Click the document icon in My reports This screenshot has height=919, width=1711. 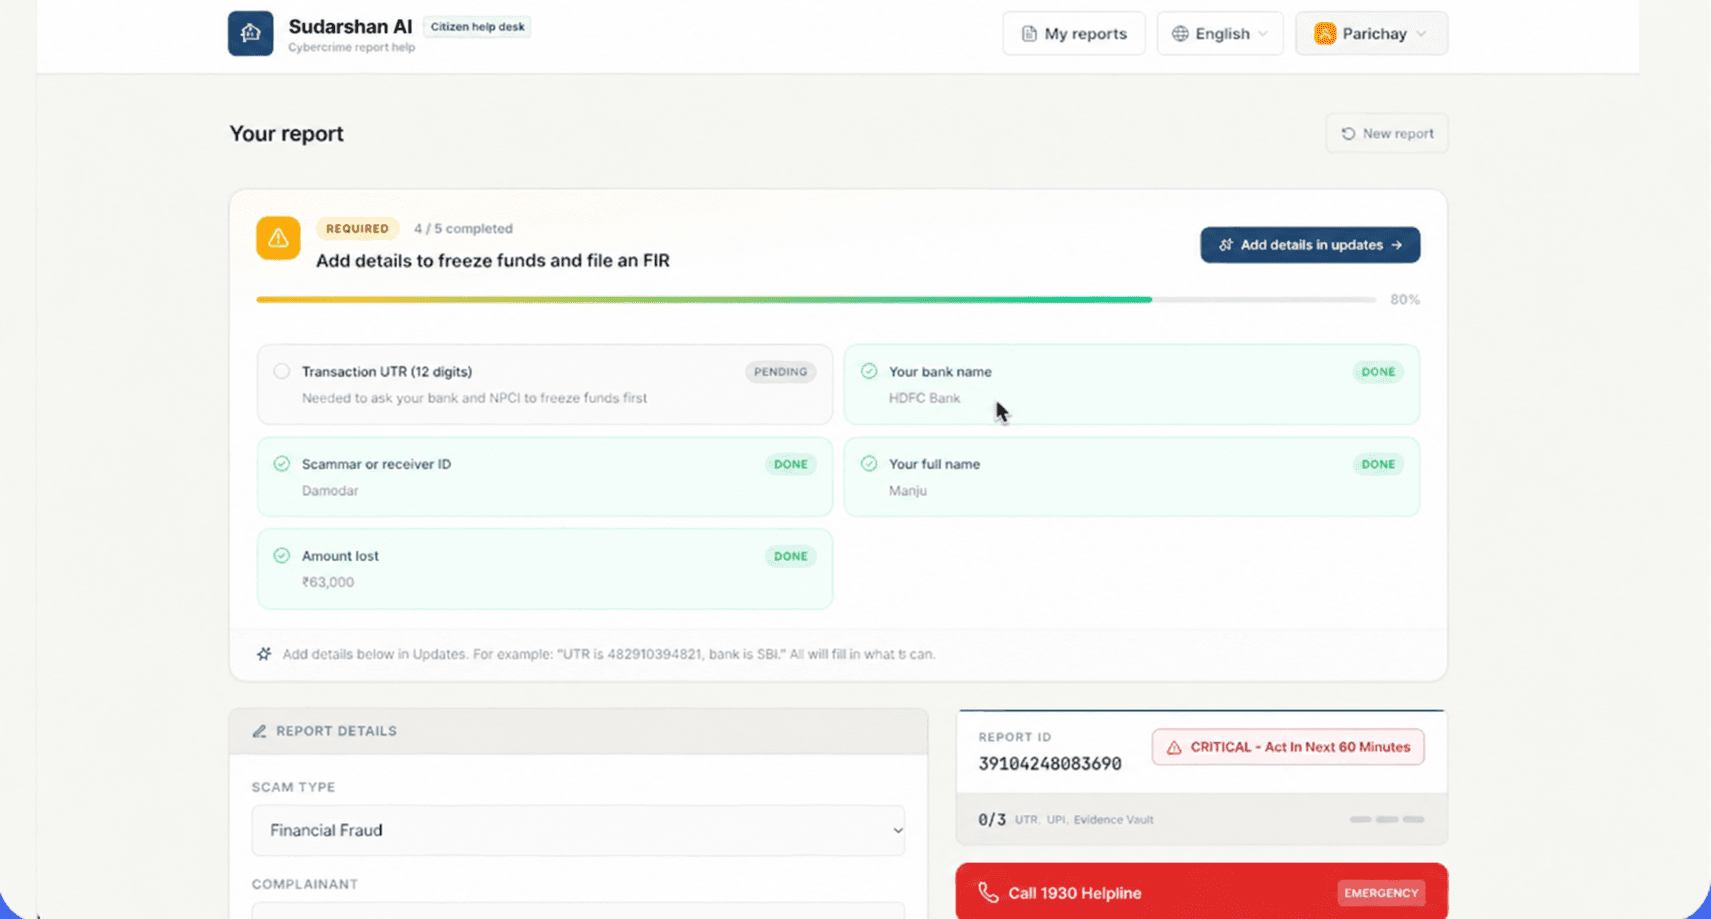(1028, 34)
